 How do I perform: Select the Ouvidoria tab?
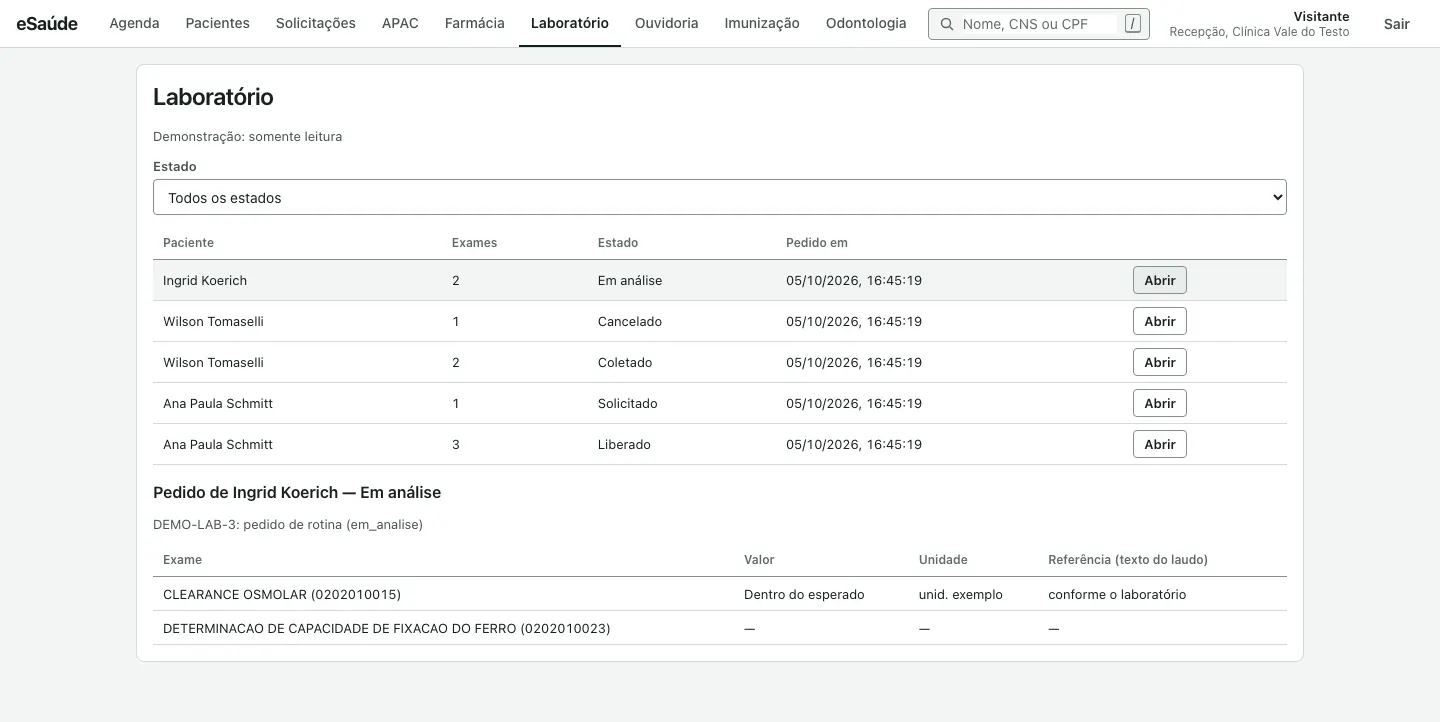(x=667, y=23)
